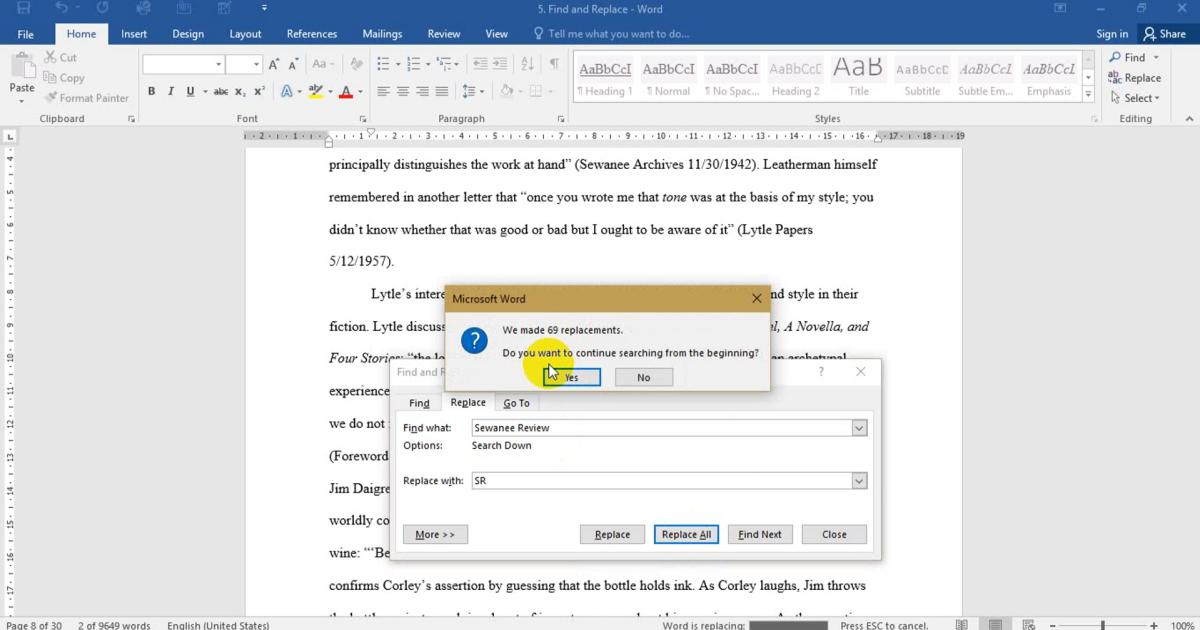Click the Bold formatting icon

[151, 91]
